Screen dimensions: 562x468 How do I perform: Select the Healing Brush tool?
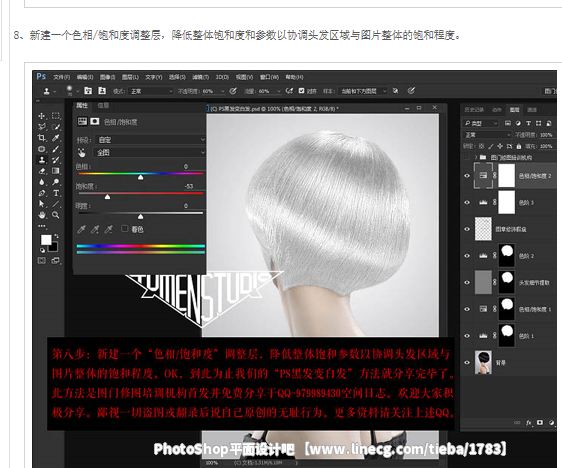pyautogui.click(x=42, y=149)
